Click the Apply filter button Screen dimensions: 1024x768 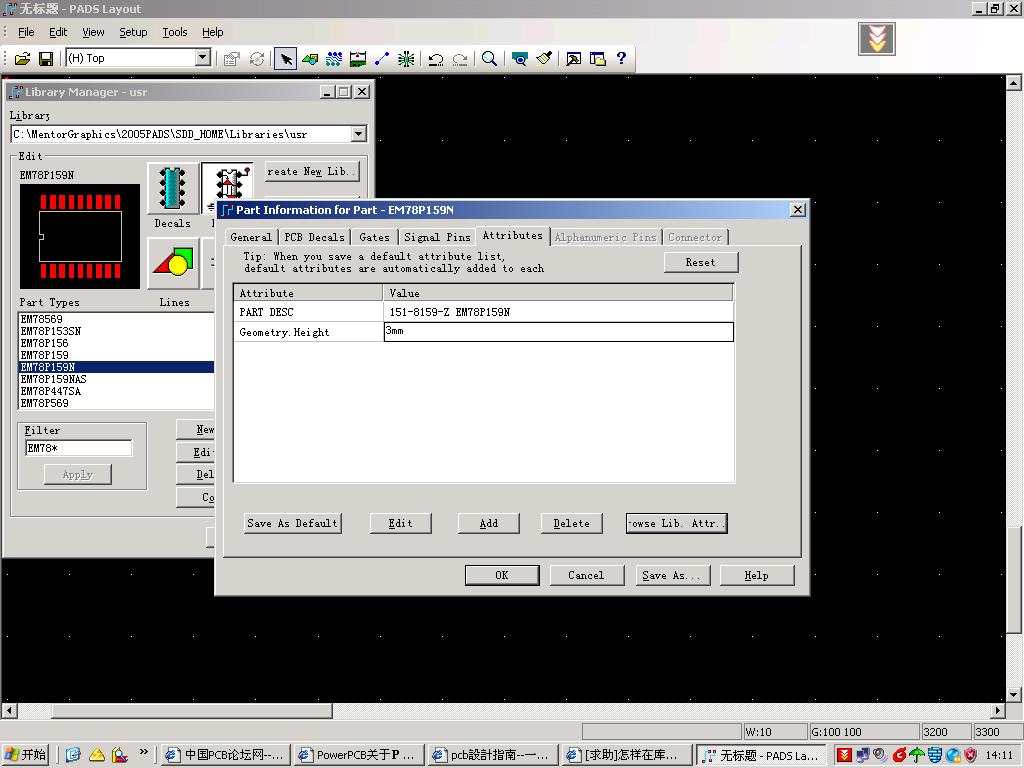(78, 475)
